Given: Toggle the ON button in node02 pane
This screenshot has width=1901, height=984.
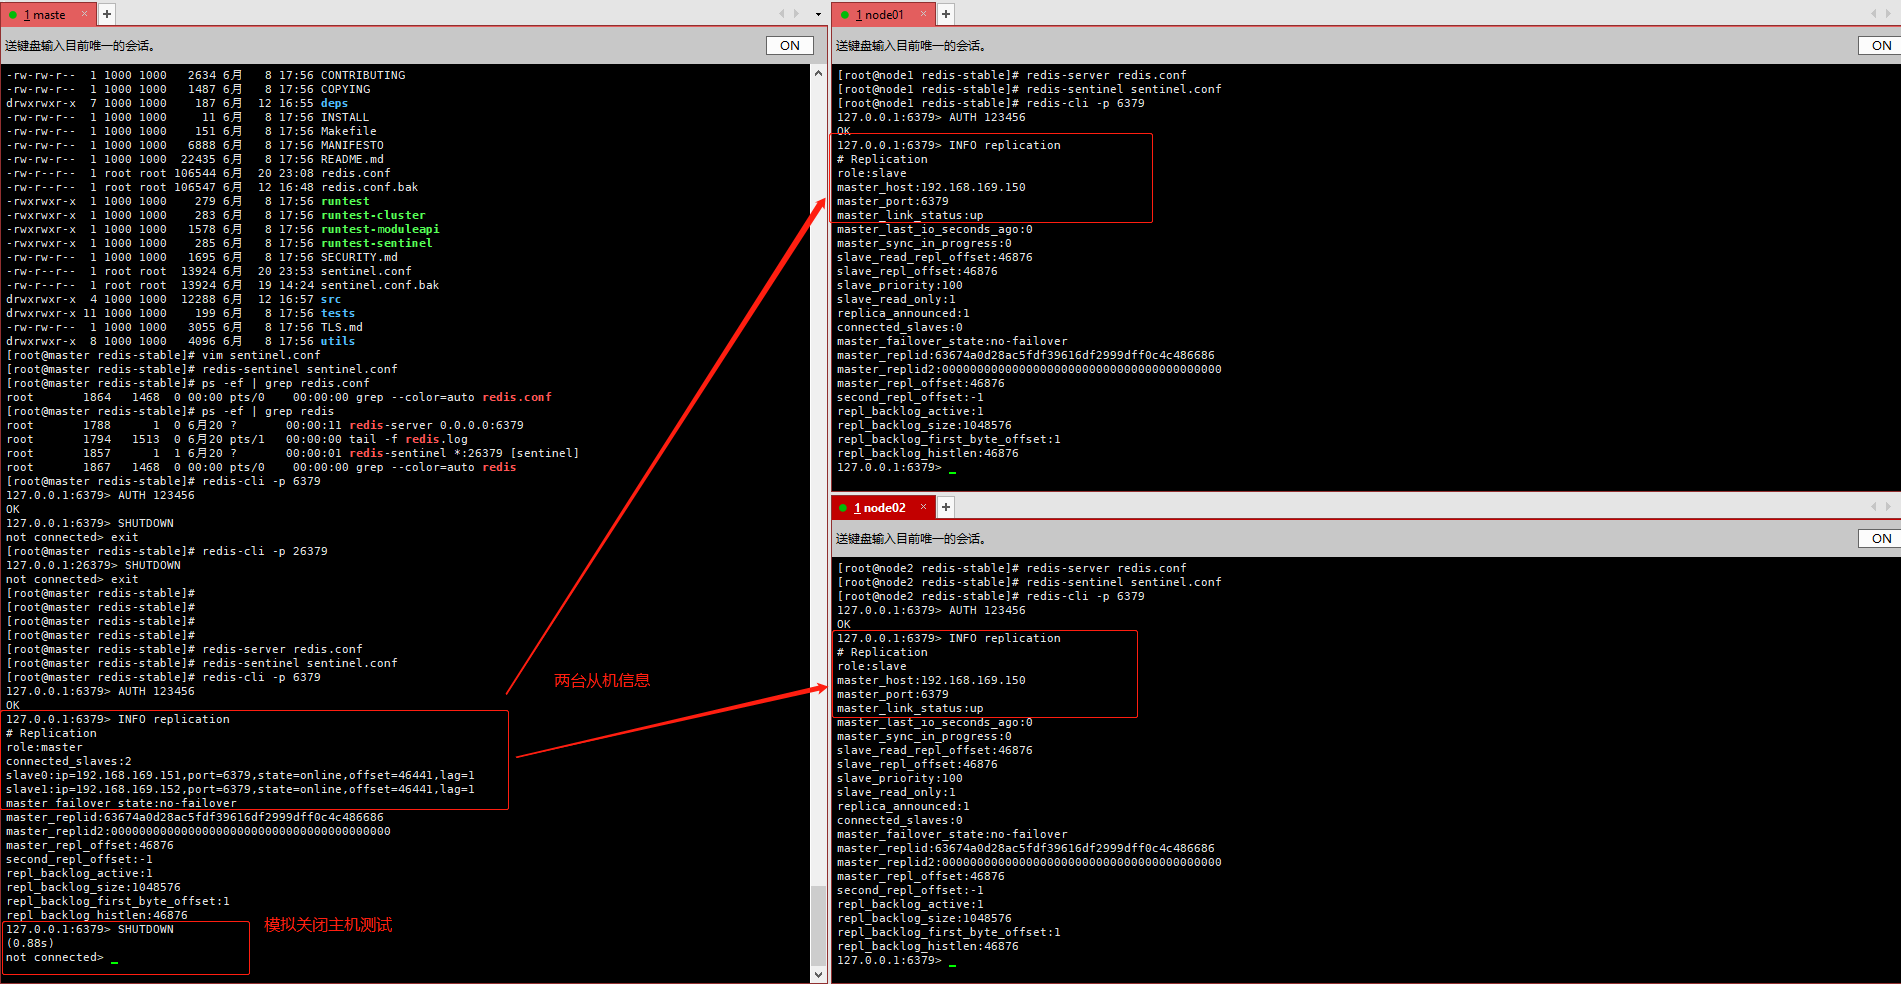Looking at the screenshot, I should pyautogui.click(x=1881, y=539).
